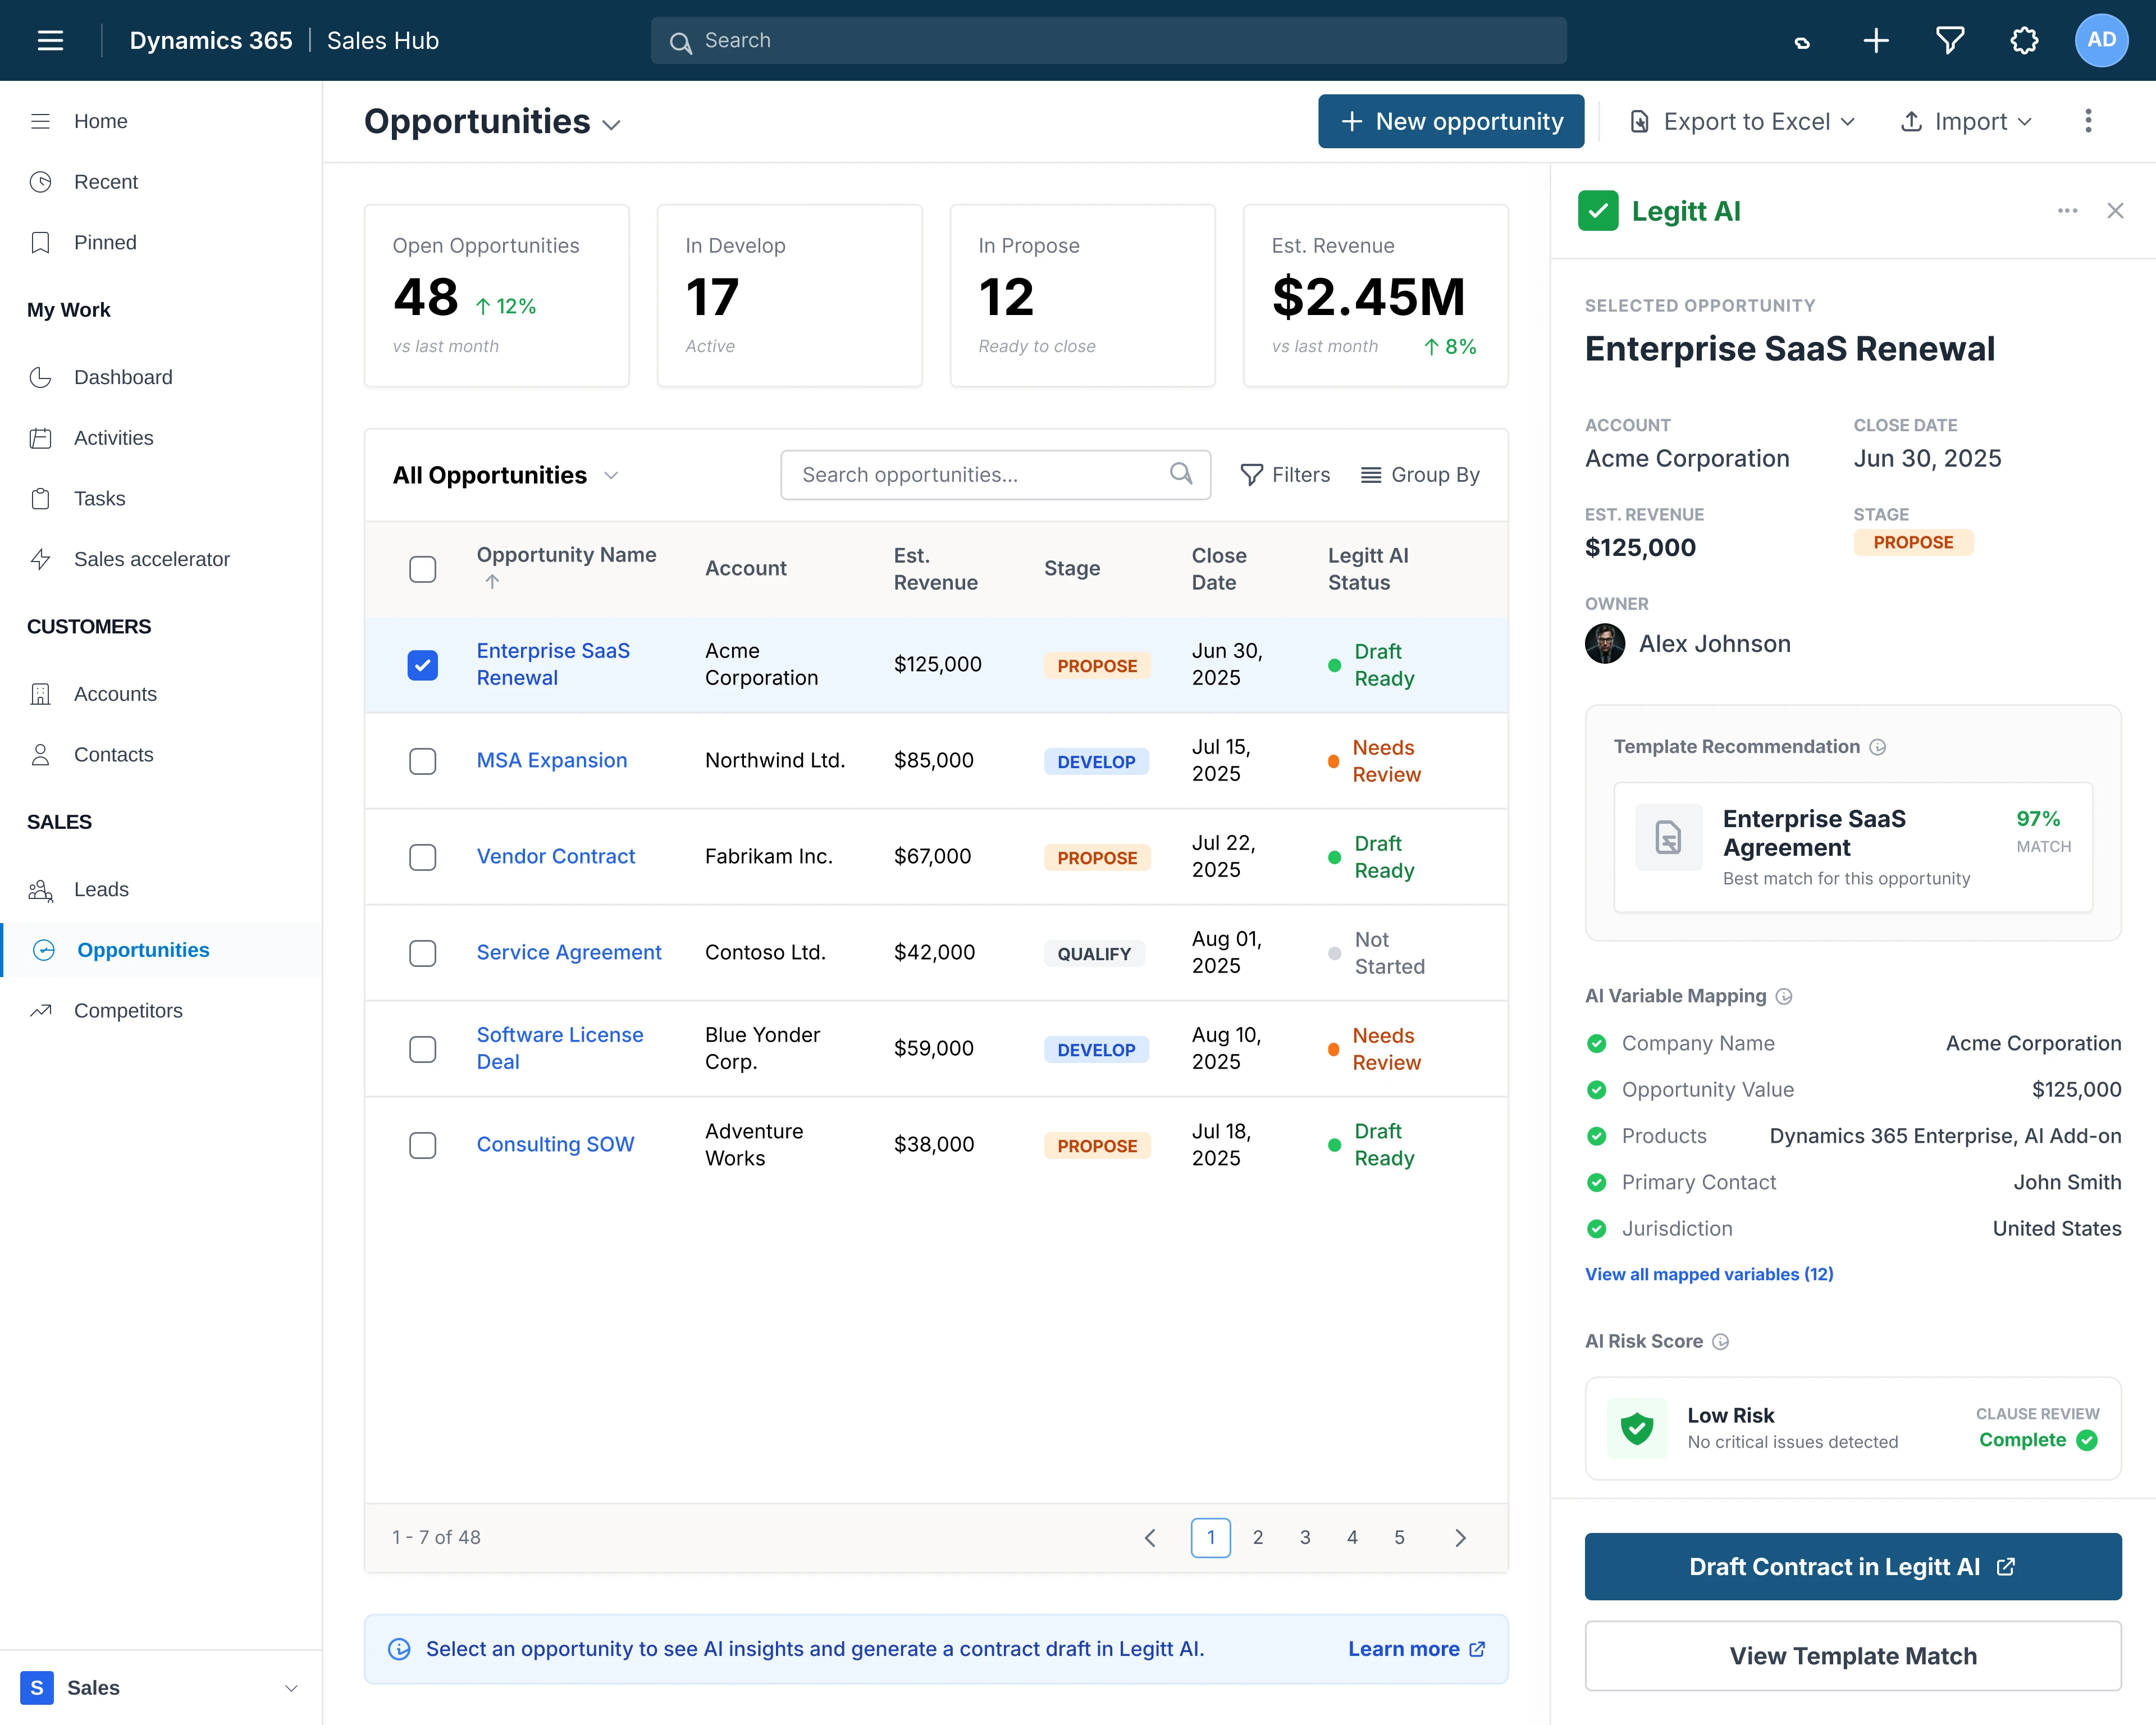Go to page 5 of the table
This screenshot has width=2156, height=1725.
1399,1538
